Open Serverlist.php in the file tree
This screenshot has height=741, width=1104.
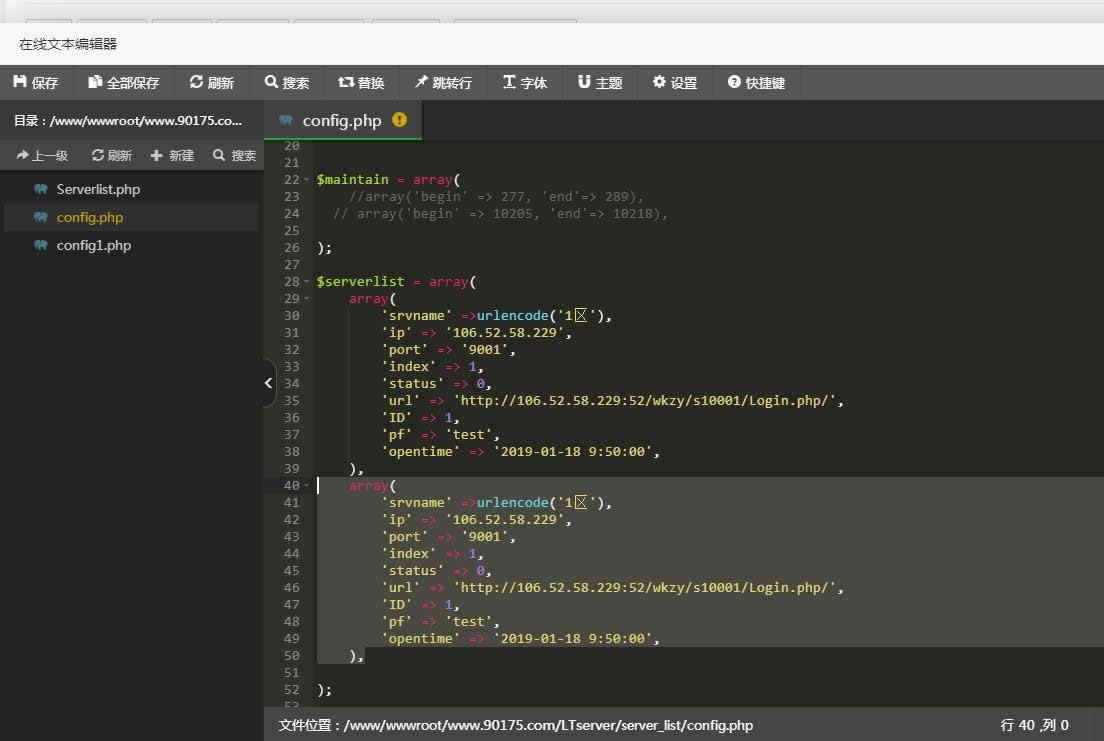click(98, 189)
